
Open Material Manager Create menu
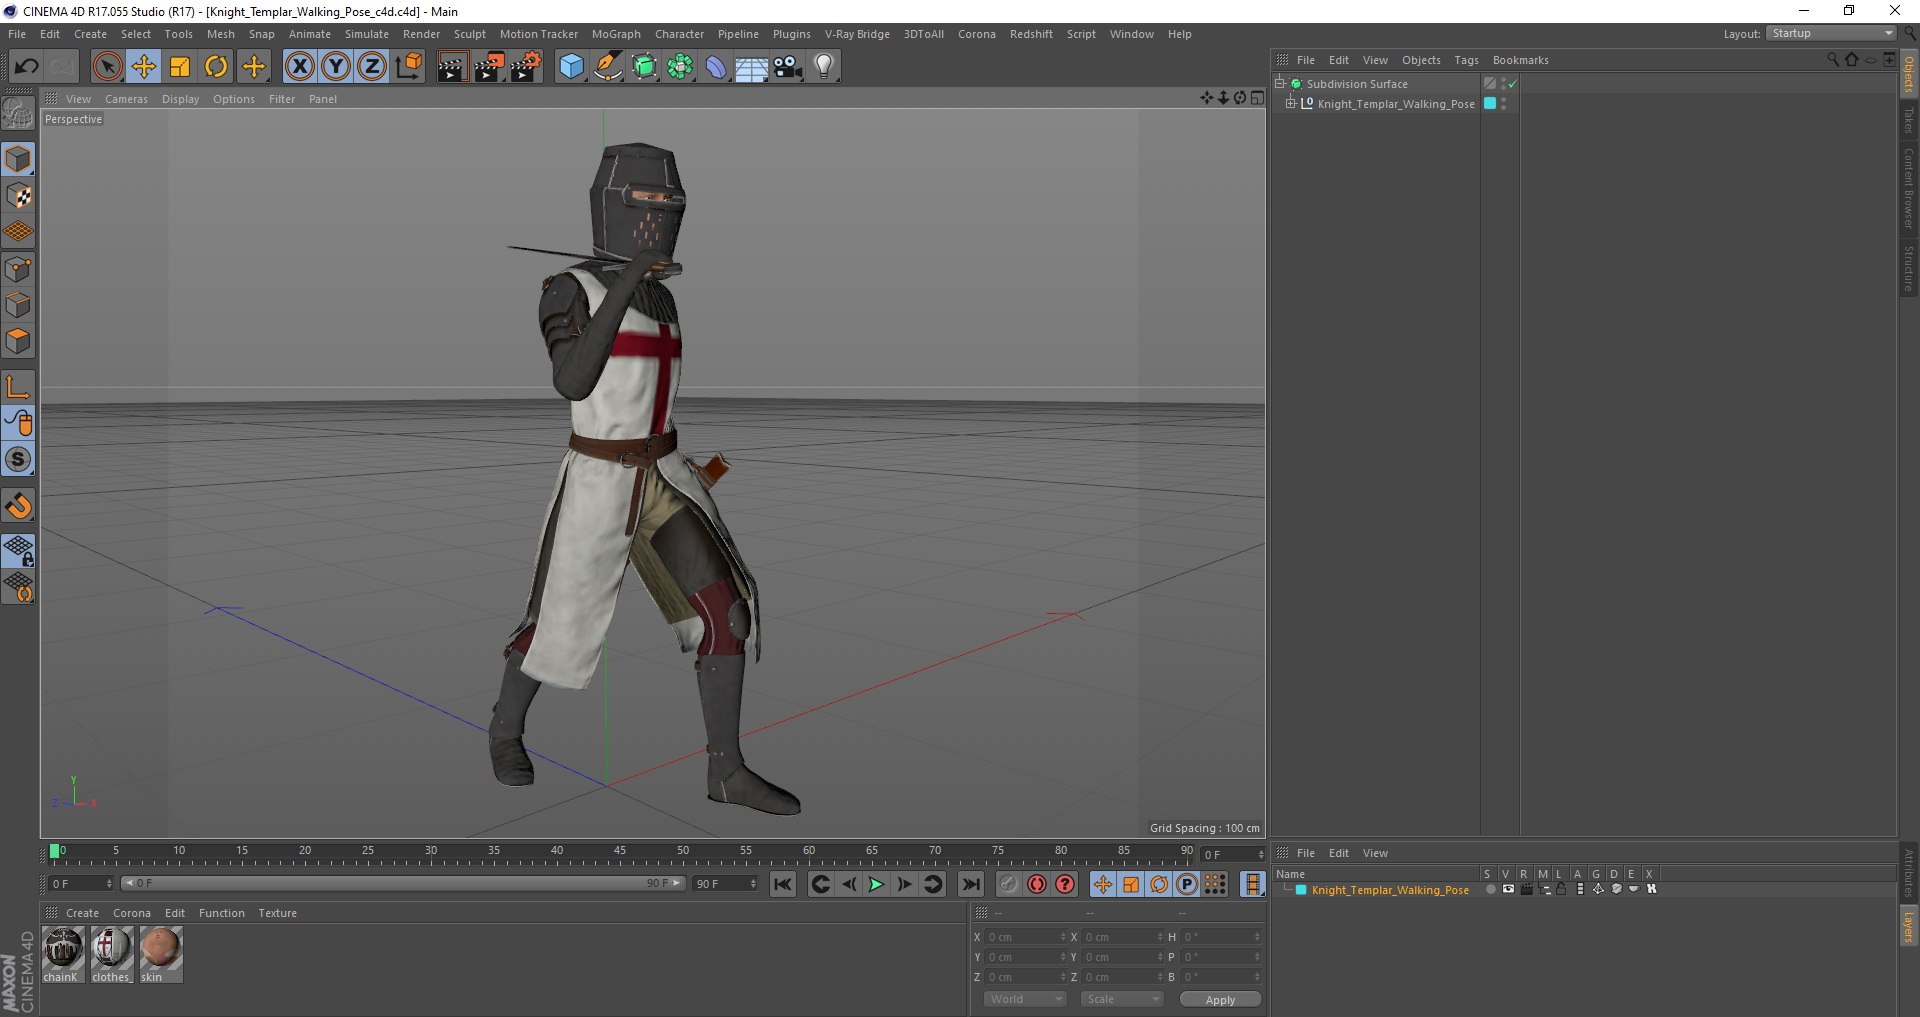82,913
